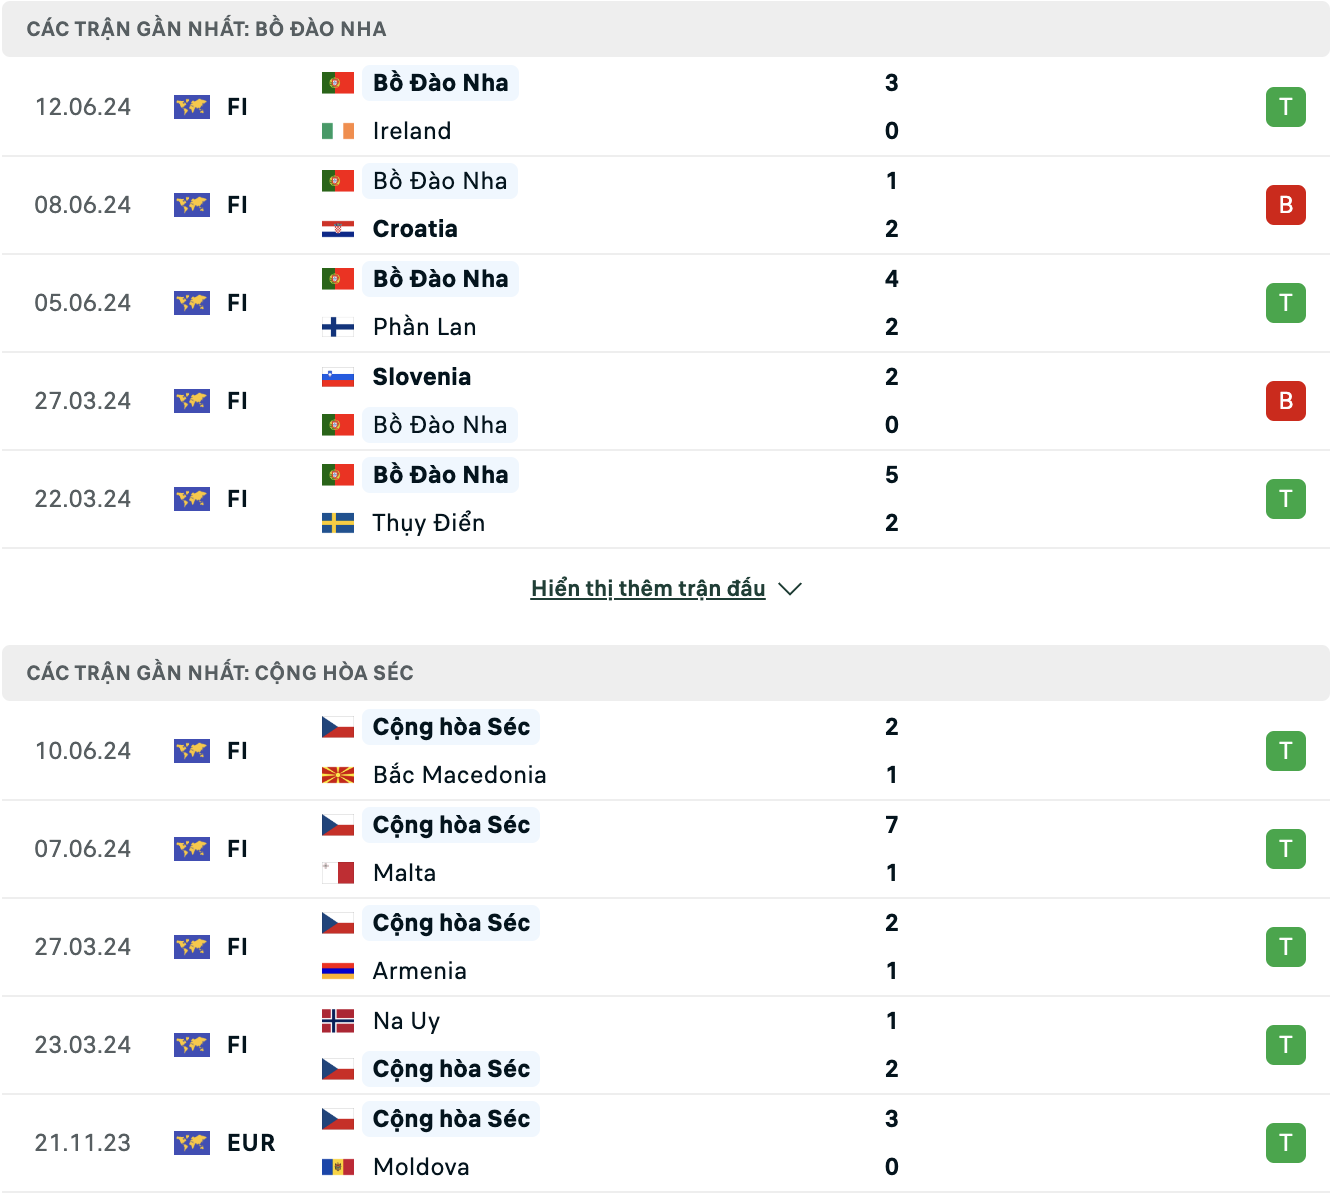Click the Finland flag next to Phần Lan
Viewport: 1332px width, 1196px height.
click(x=338, y=327)
